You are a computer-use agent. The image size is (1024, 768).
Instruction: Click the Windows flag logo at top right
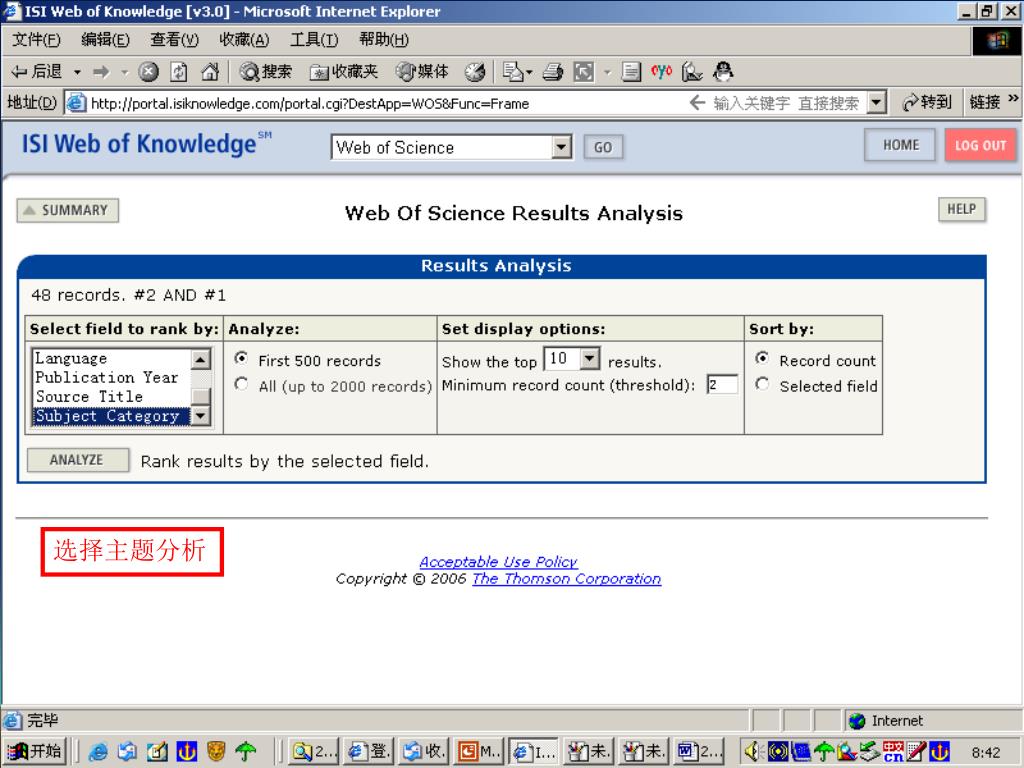tap(997, 41)
